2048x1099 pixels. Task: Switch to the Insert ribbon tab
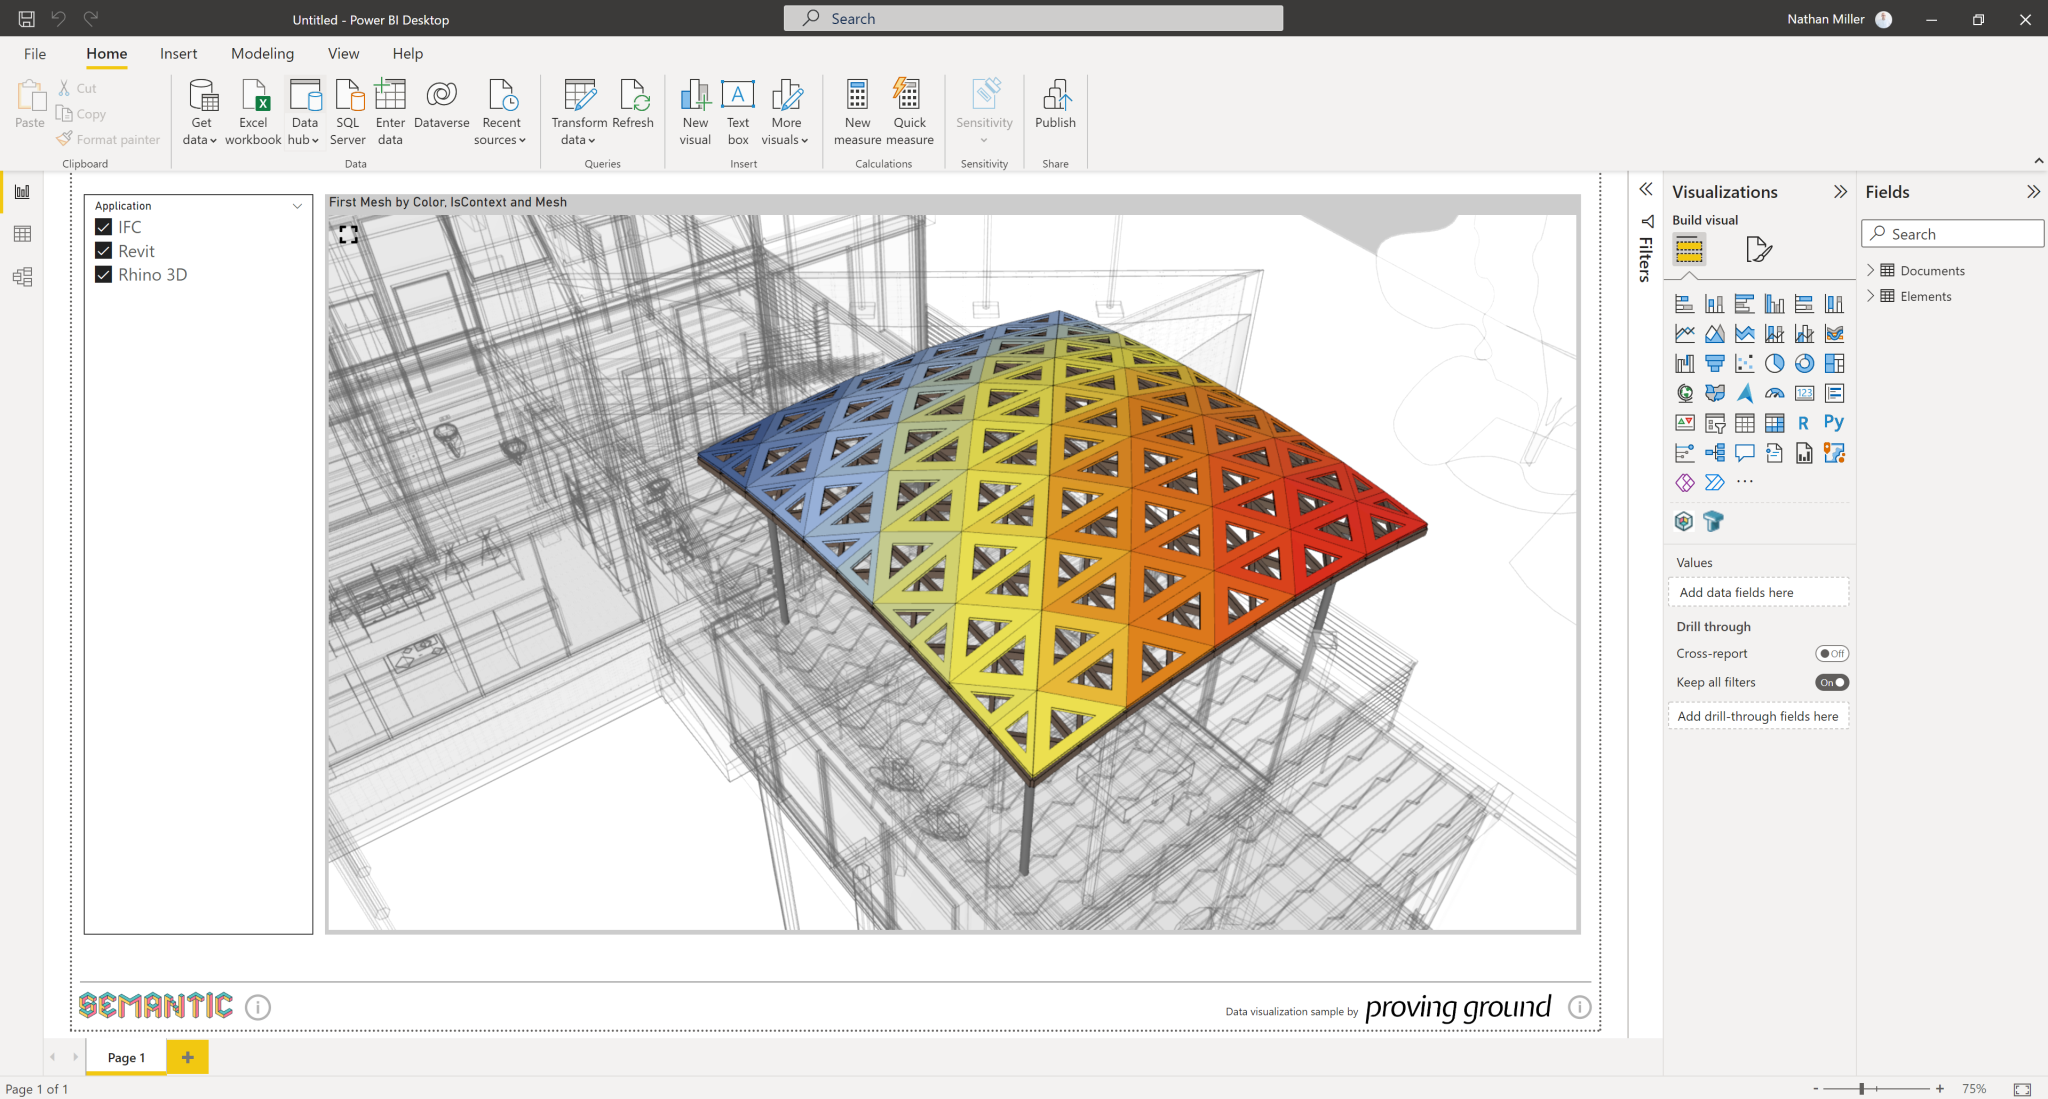pyautogui.click(x=179, y=53)
